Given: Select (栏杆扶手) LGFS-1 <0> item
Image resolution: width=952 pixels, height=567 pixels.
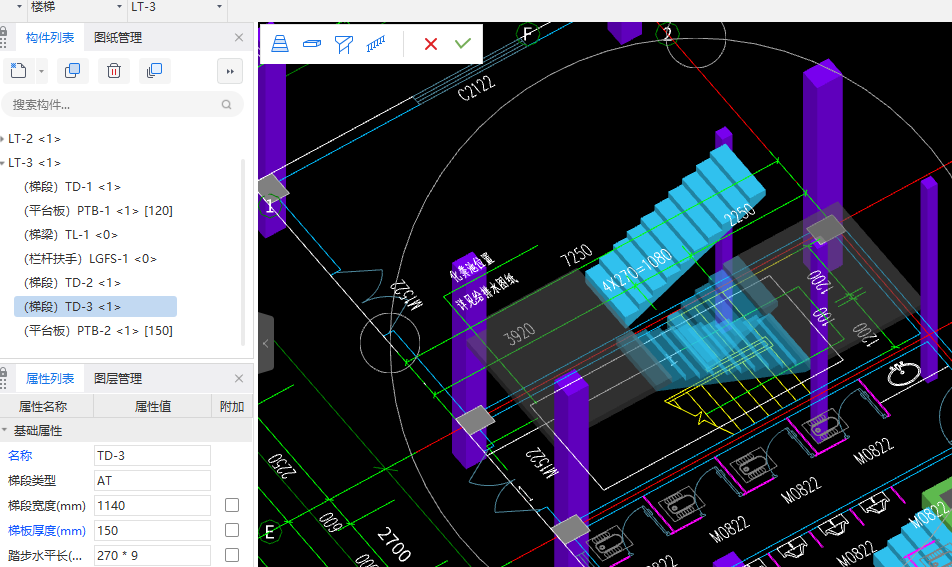Looking at the screenshot, I should click(90, 259).
